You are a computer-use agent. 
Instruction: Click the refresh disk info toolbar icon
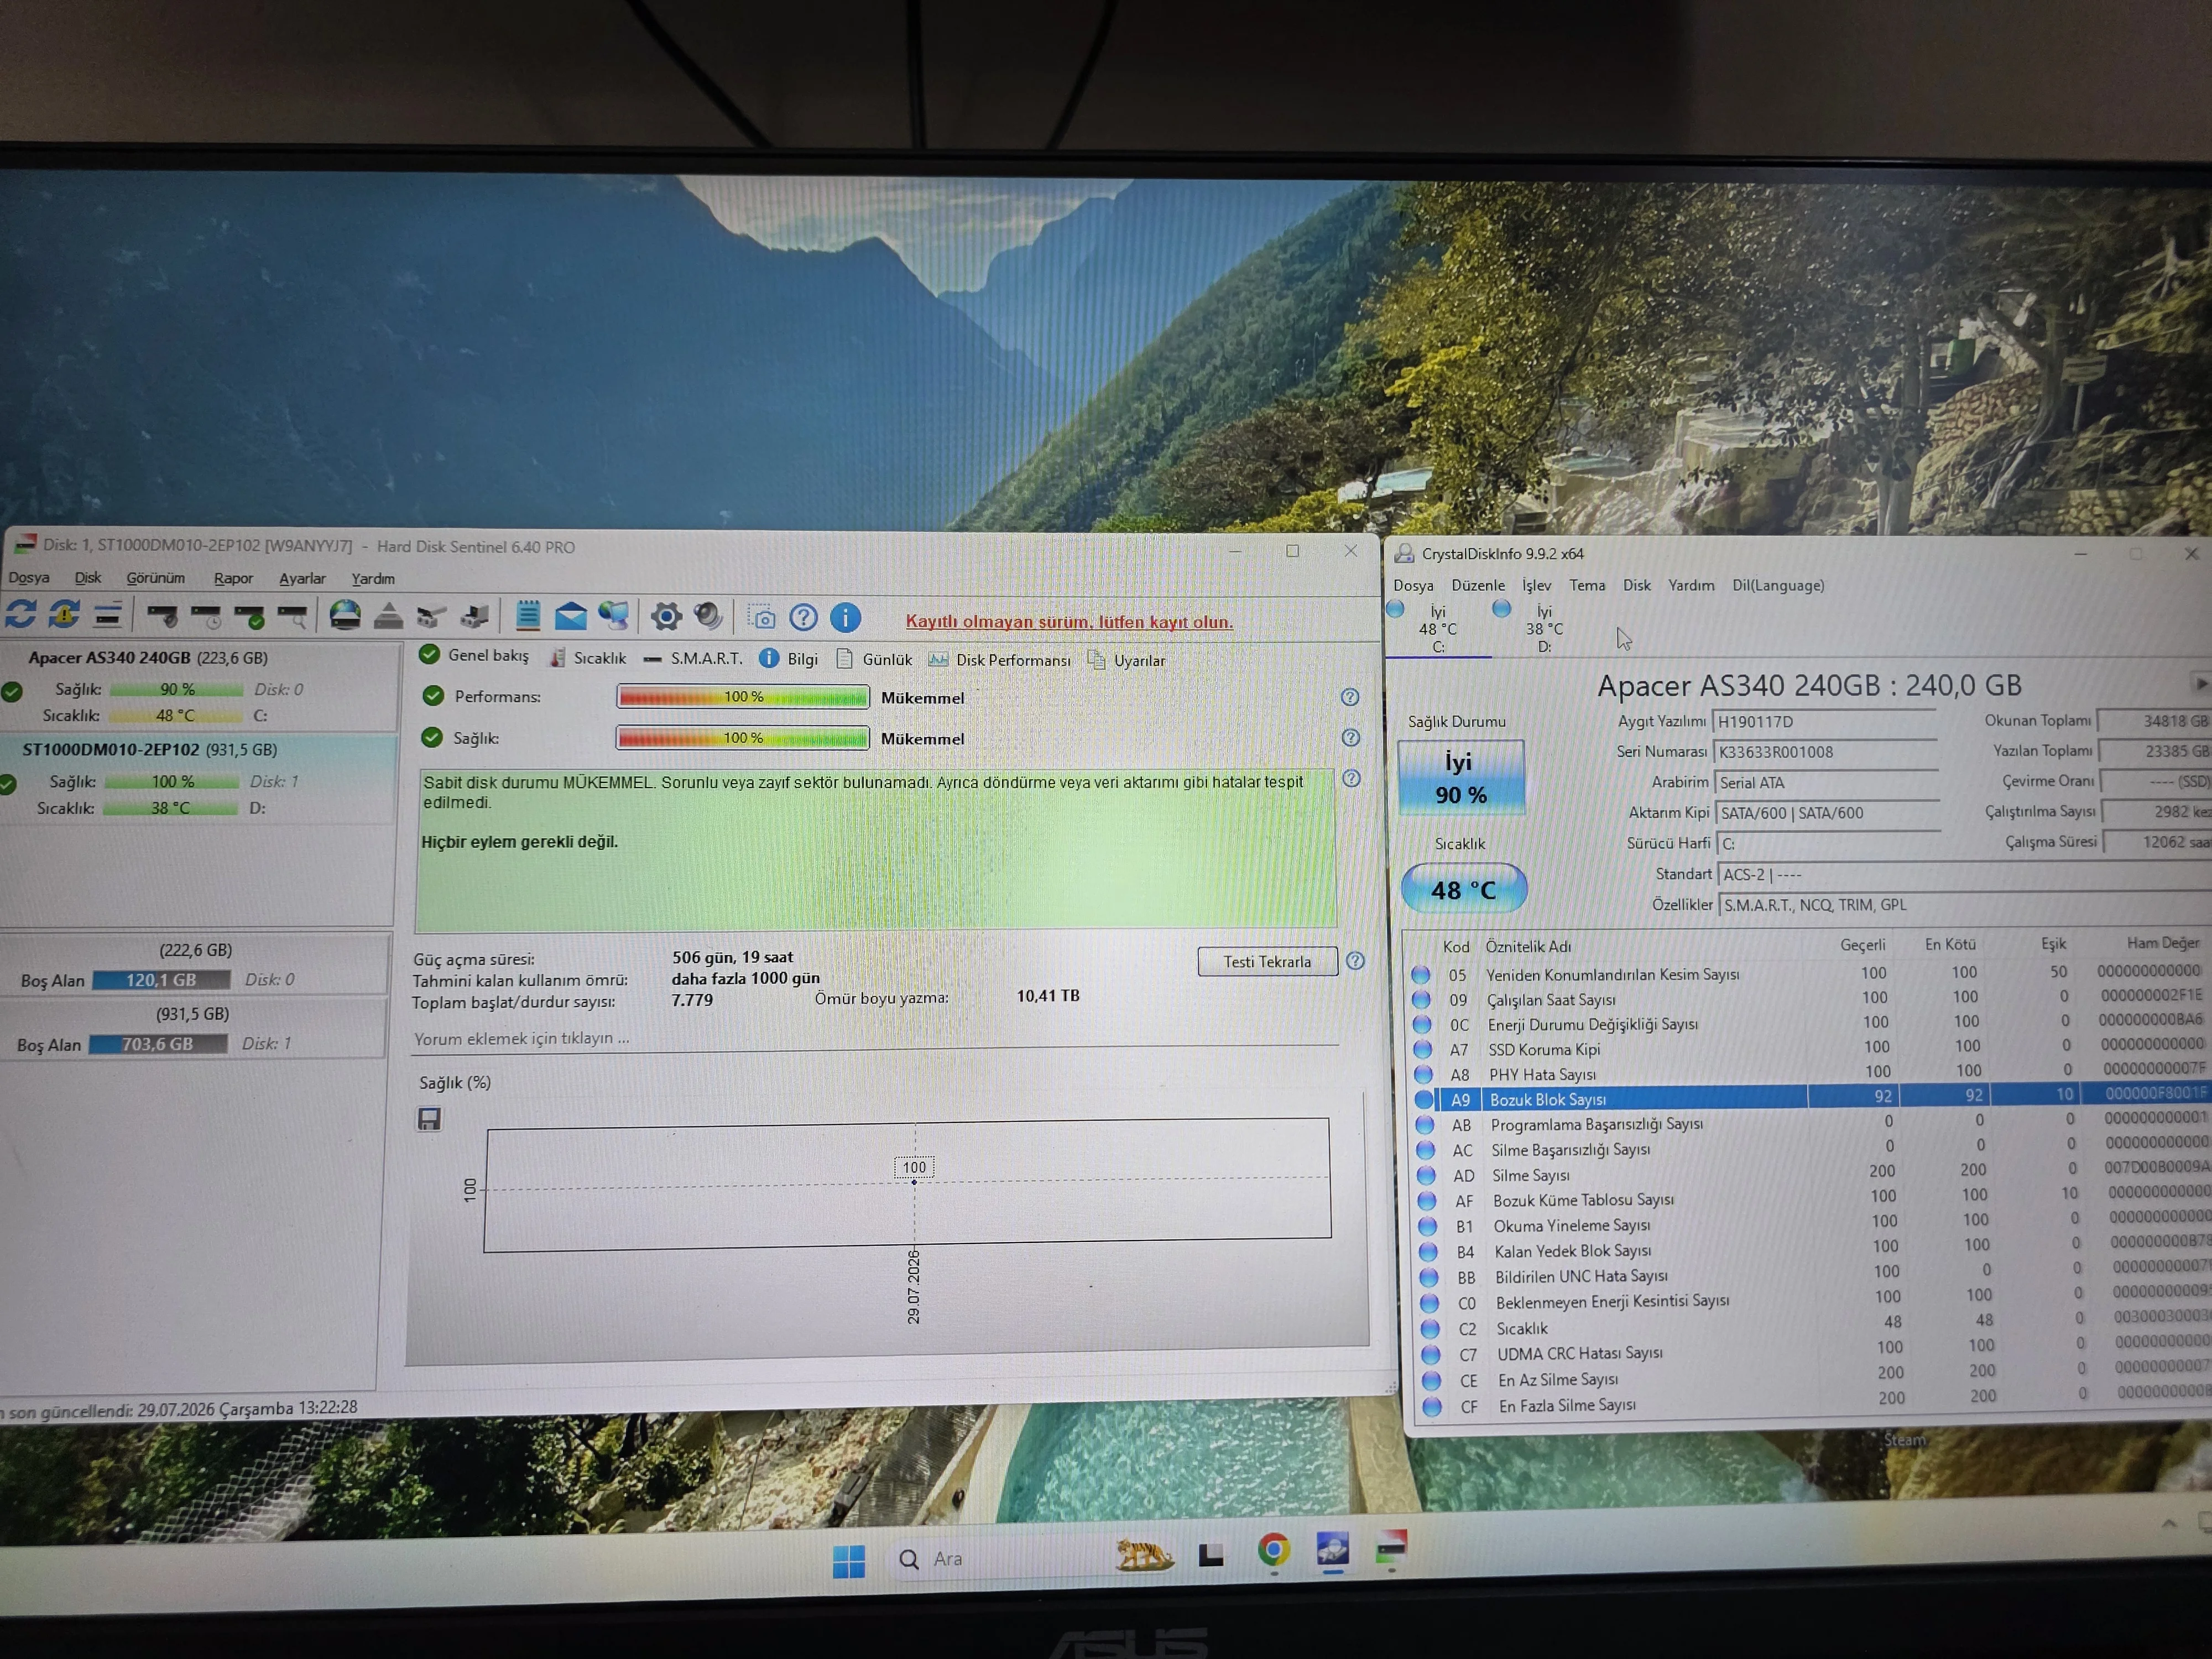[x=21, y=615]
